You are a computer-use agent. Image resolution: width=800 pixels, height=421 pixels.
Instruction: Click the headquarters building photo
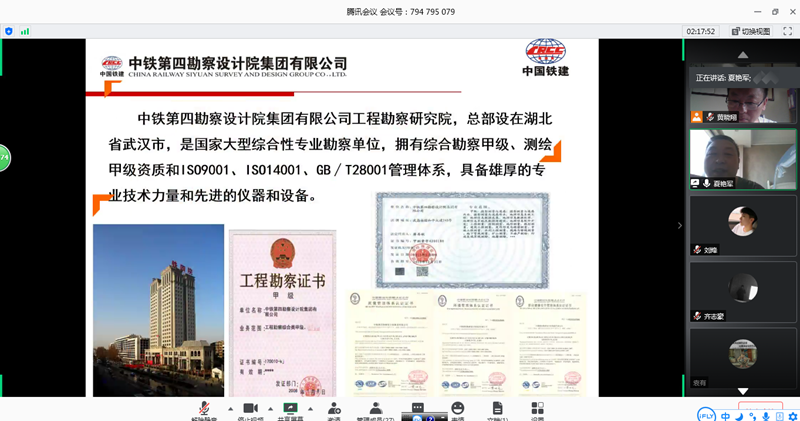pyautogui.click(x=158, y=310)
